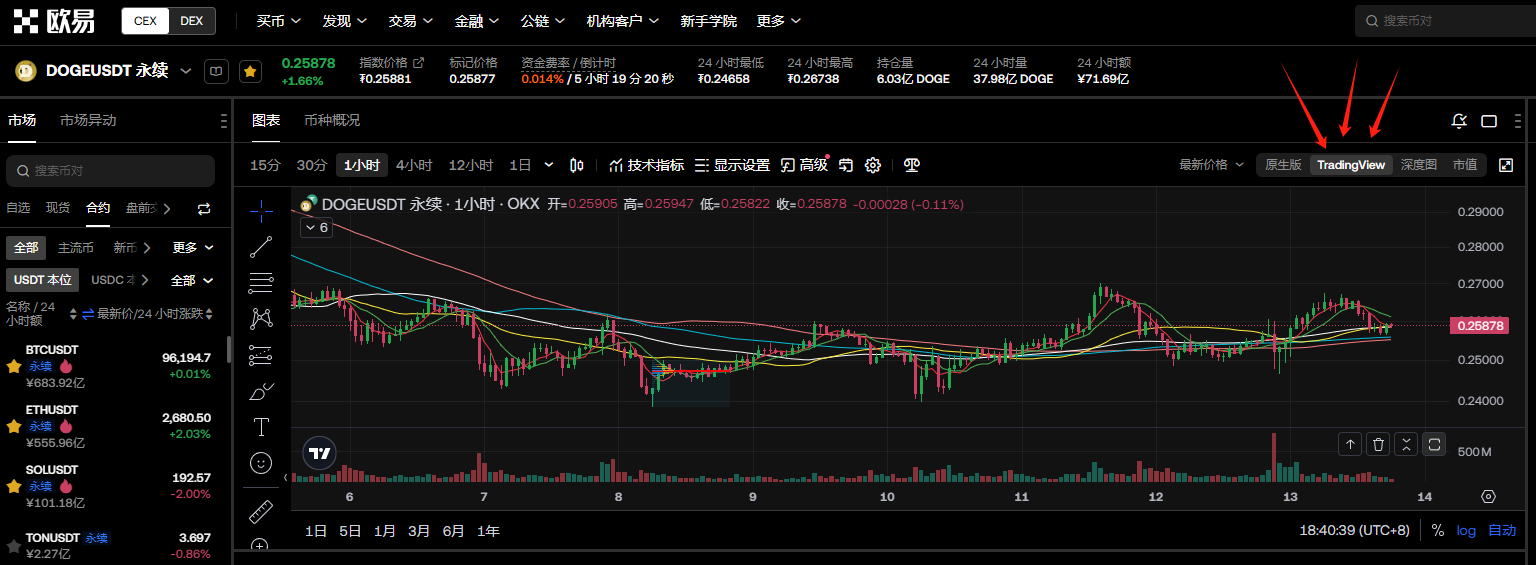Click the swap/refresh icon in market list
The image size is (1536, 565).
click(204, 209)
